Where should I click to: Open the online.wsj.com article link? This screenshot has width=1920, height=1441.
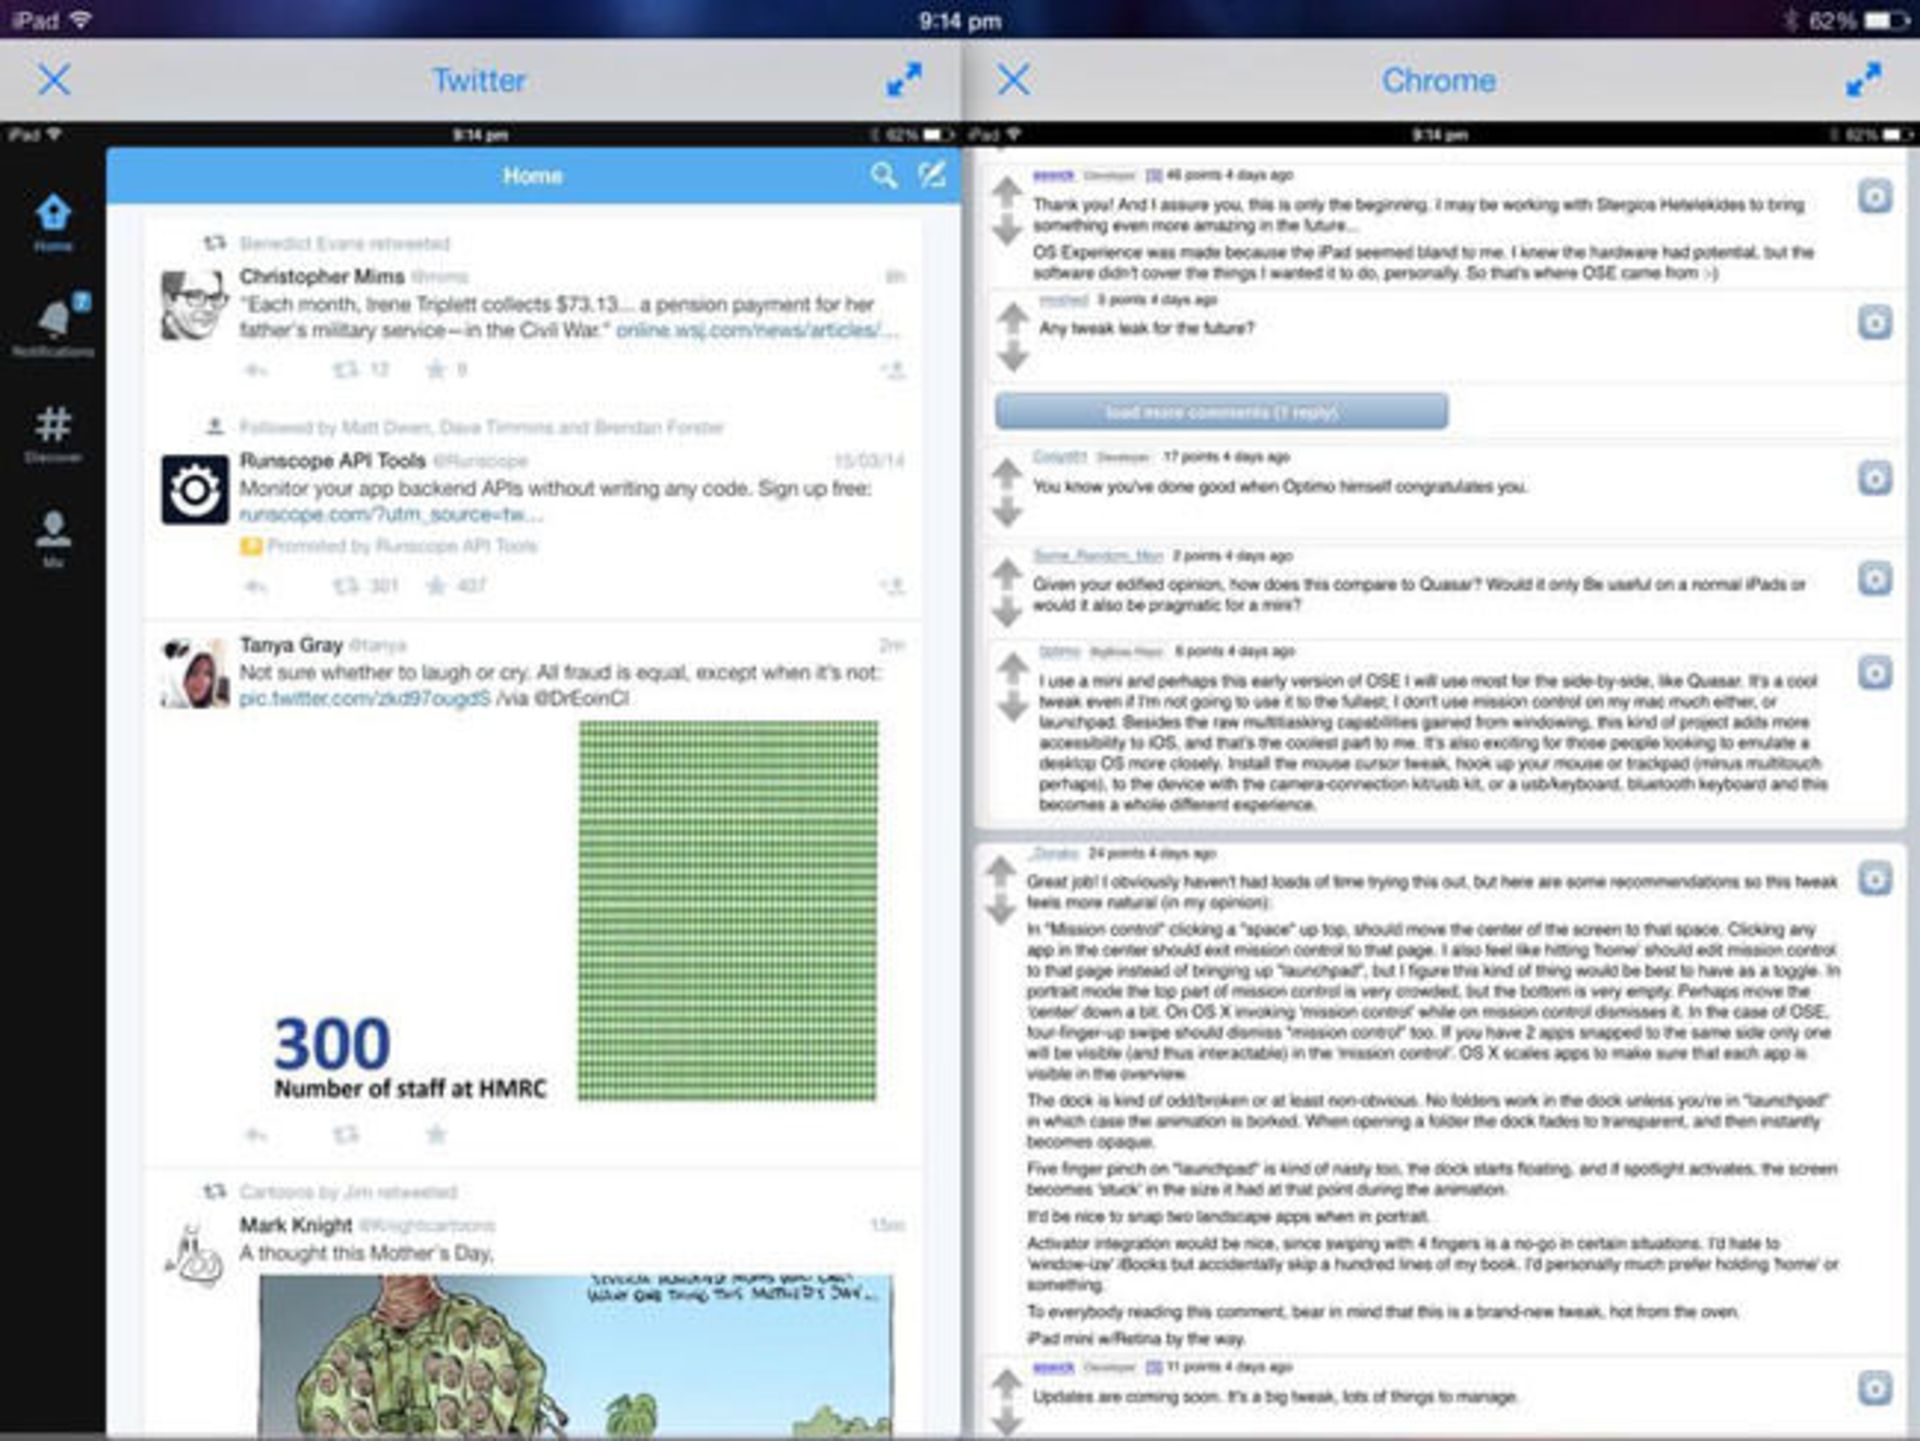[x=757, y=331]
